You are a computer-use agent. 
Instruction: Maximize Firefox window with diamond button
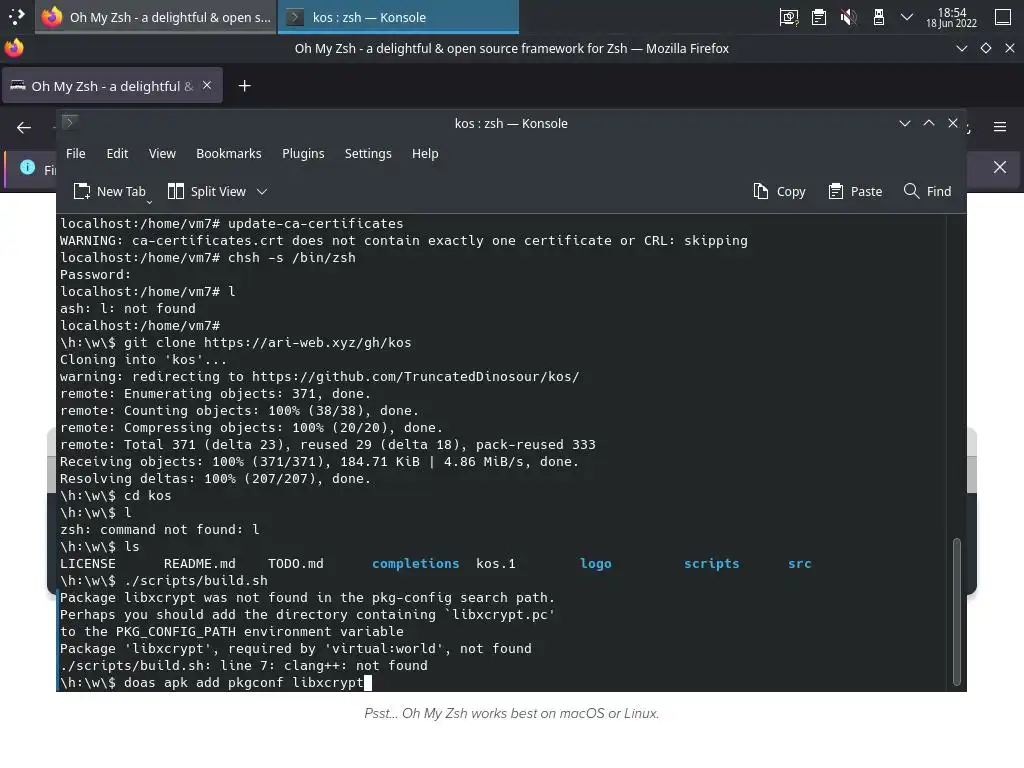[x=985, y=48]
